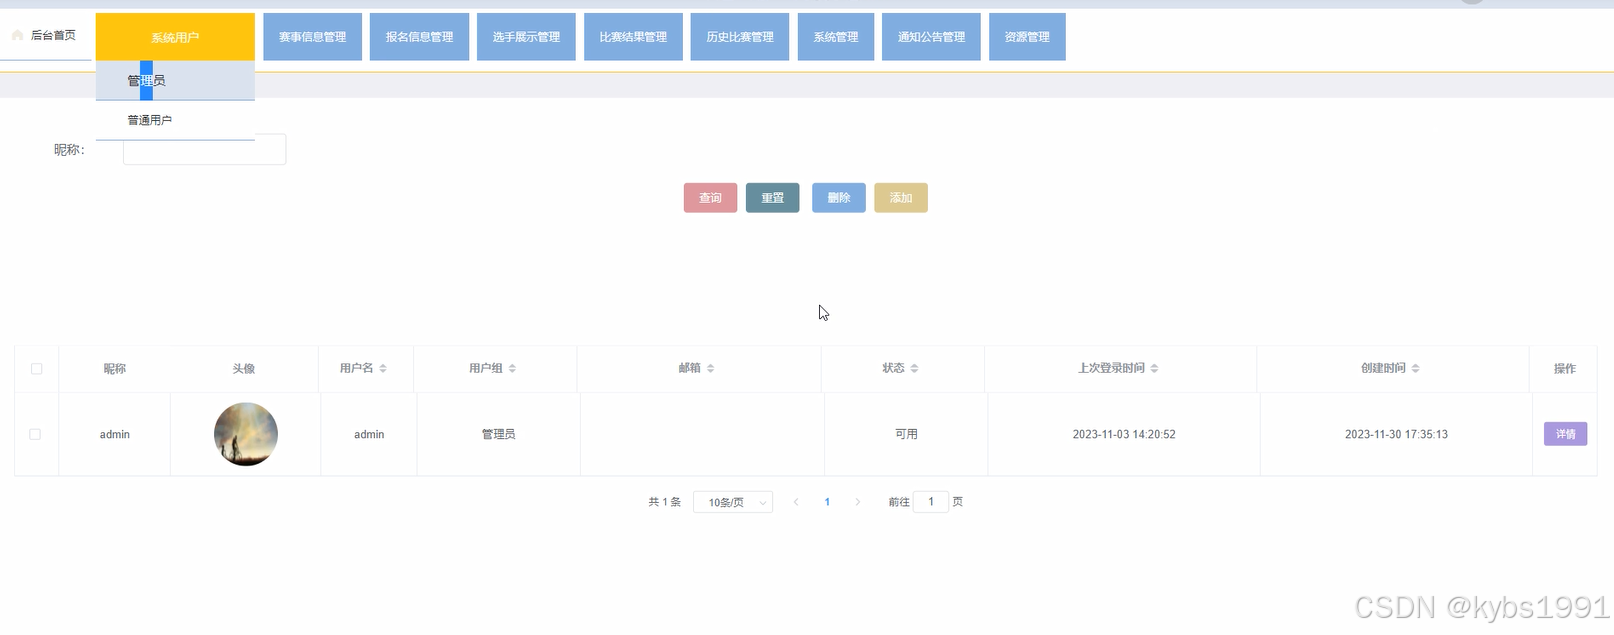Click the home icon beside 后台首页

[17, 35]
